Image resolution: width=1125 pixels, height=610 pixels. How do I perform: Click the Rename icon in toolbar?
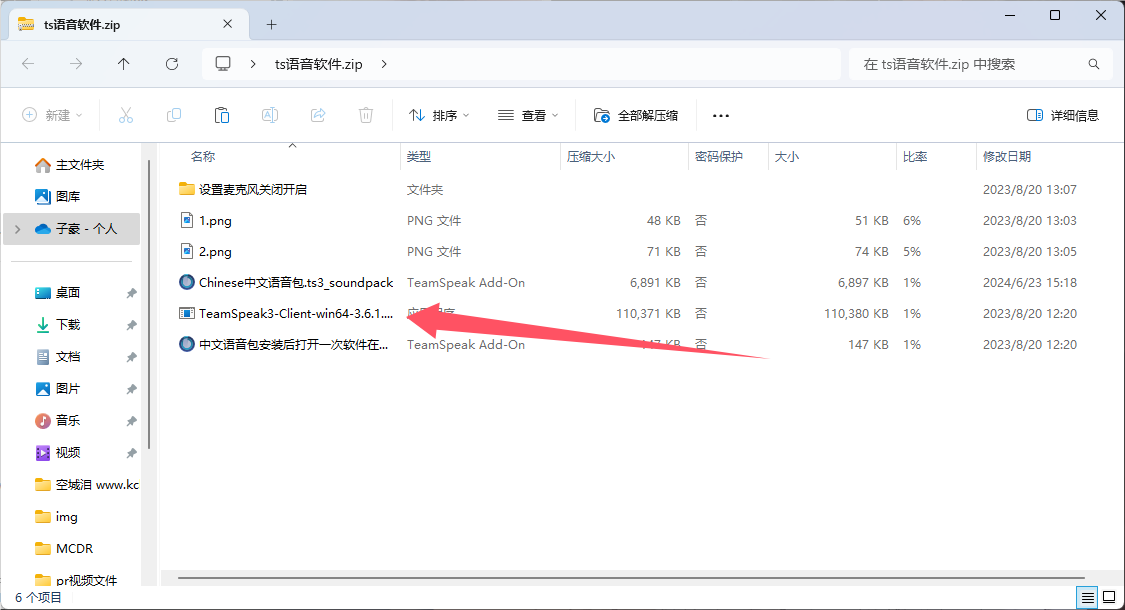tap(270, 115)
